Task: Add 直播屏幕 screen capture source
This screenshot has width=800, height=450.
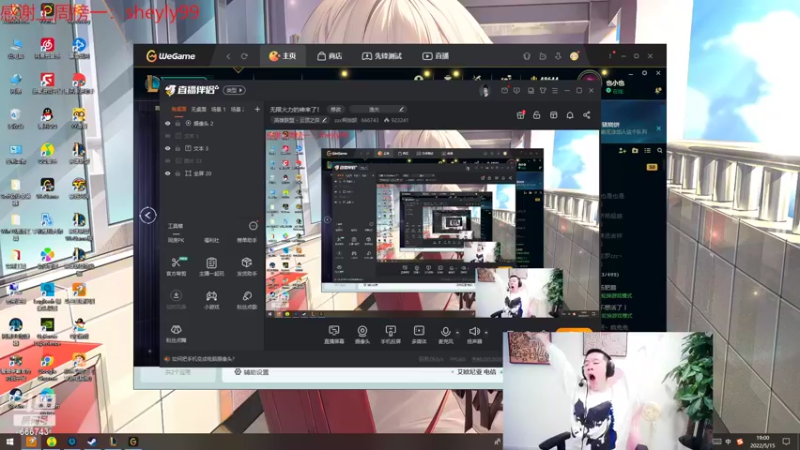Action: click(334, 335)
